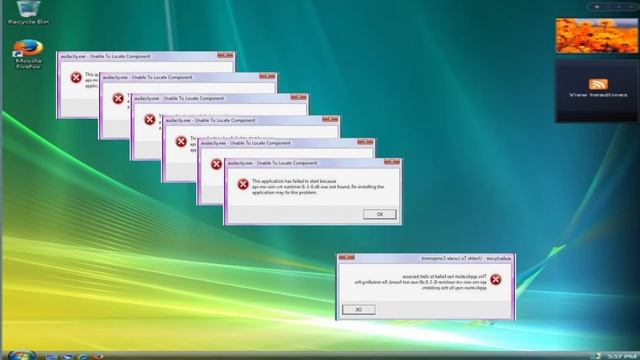The height and width of the screenshot is (360, 640).
Task: Click 'This application has failed to start' message in frontmost dialog
Action: coord(318,187)
